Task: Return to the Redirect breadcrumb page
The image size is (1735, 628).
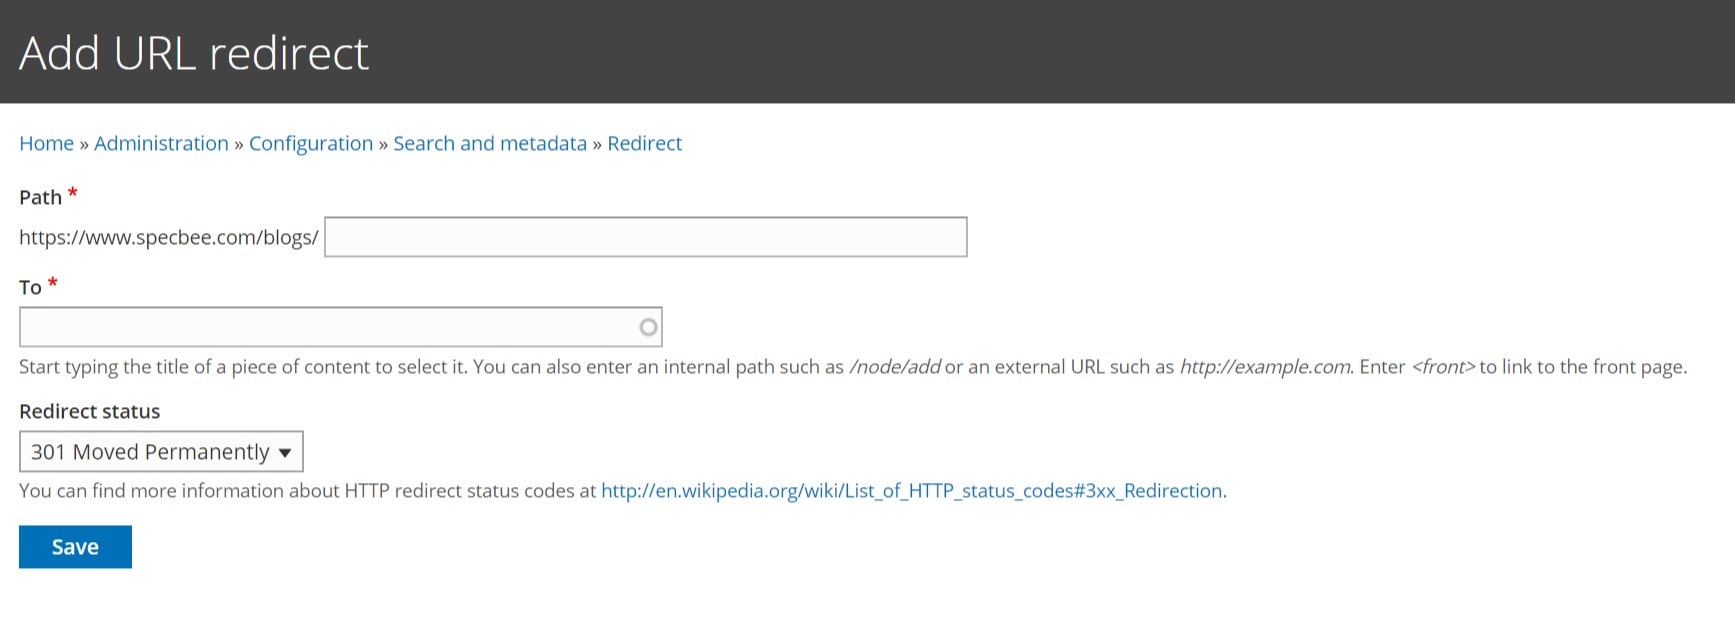Action: pos(644,143)
